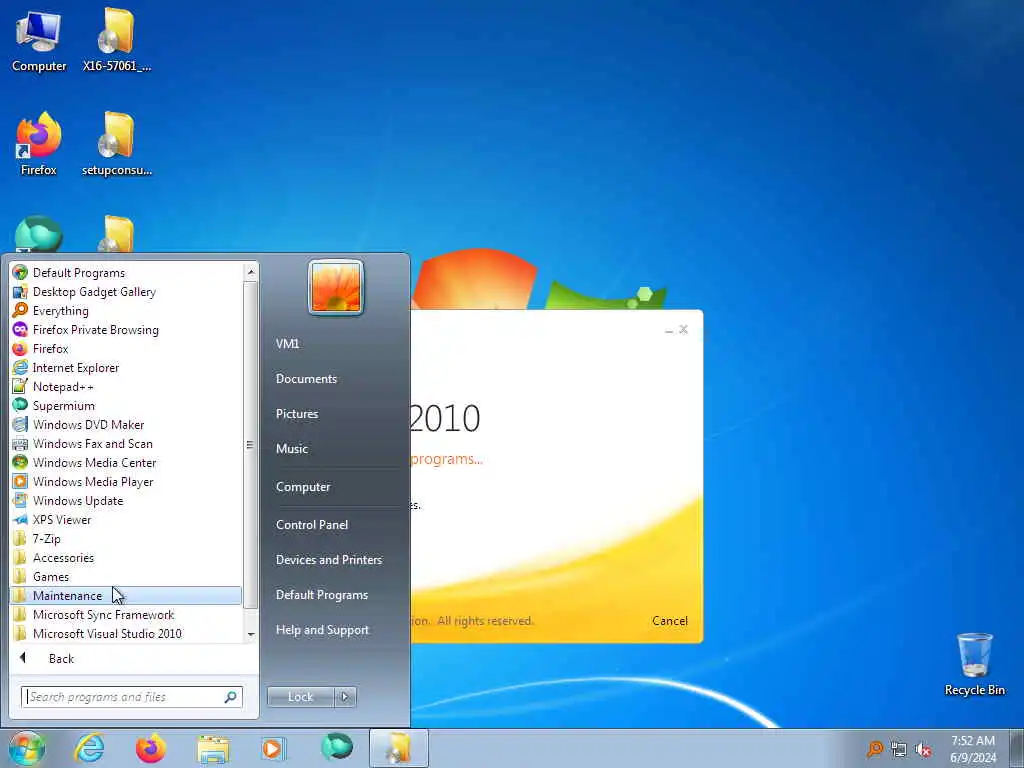Expand the Microsoft Sync Framework folder
Viewport: 1024px width, 768px height.
coord(126,614)
